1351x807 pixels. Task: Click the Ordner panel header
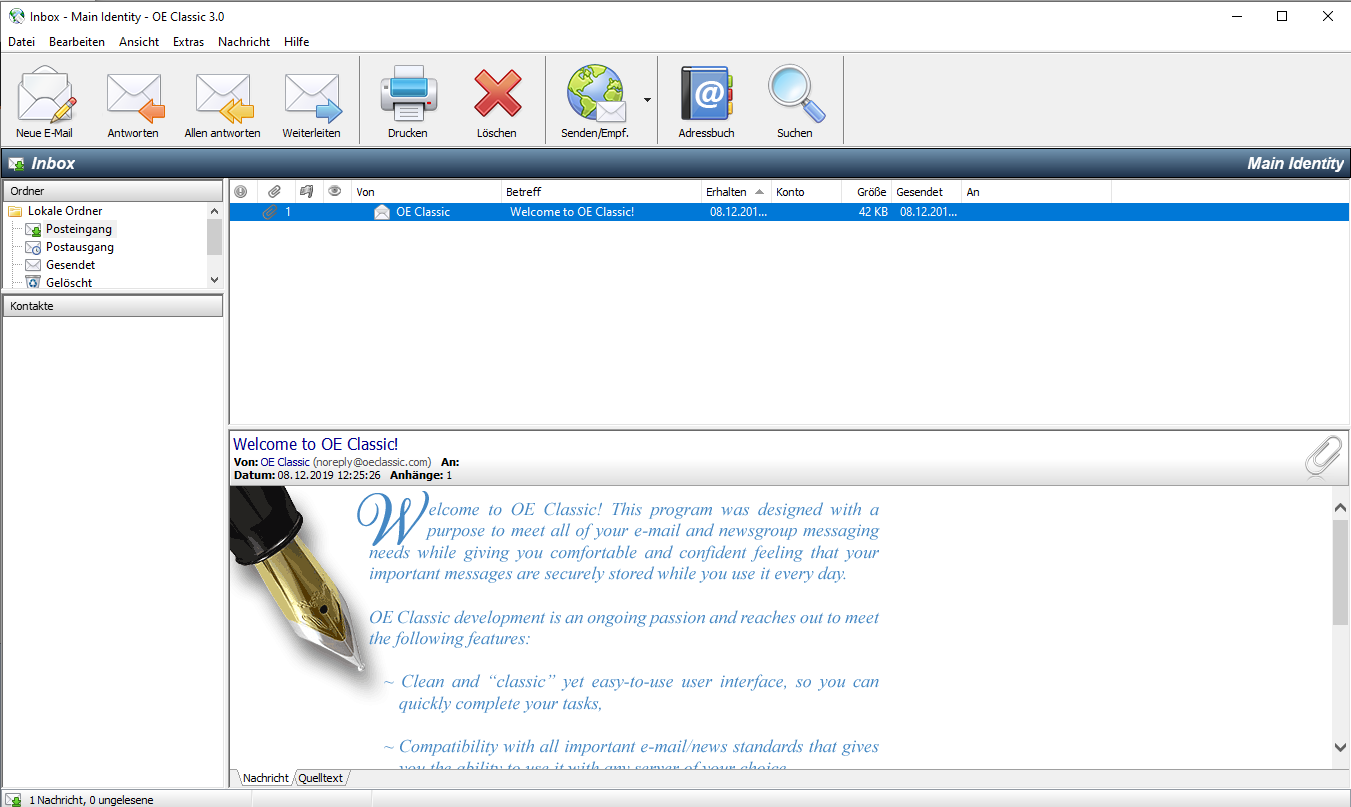pyautogui.click(x=112, y=191)
